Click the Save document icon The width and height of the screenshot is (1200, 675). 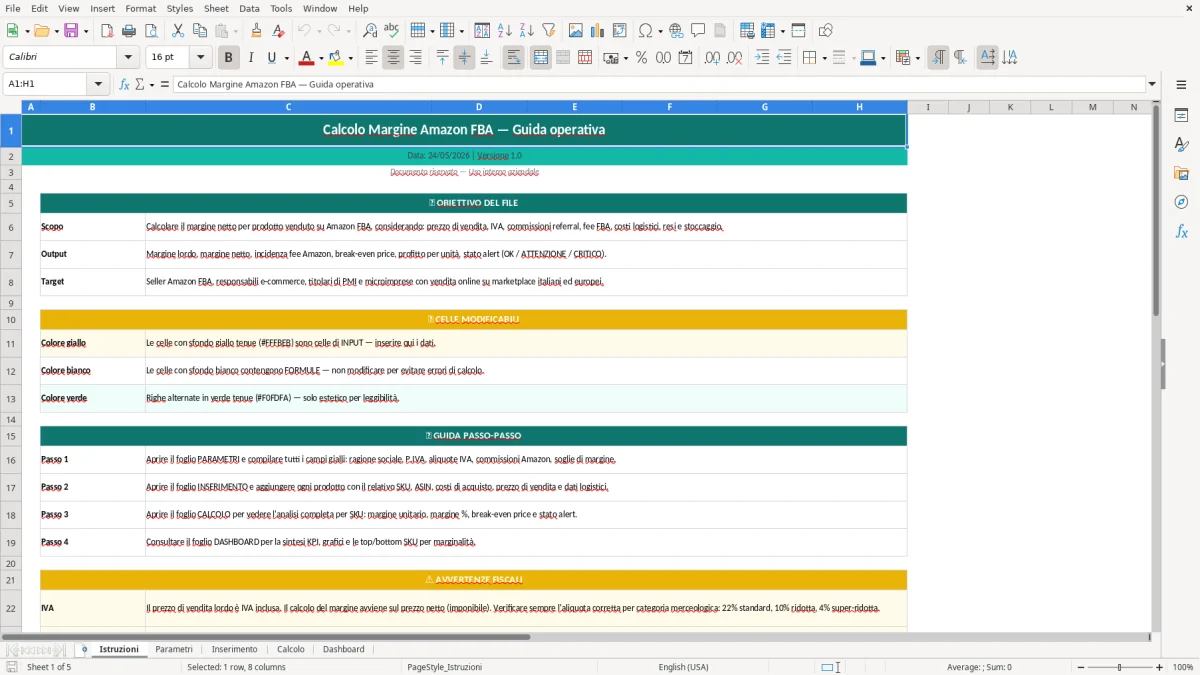(70, 31)
